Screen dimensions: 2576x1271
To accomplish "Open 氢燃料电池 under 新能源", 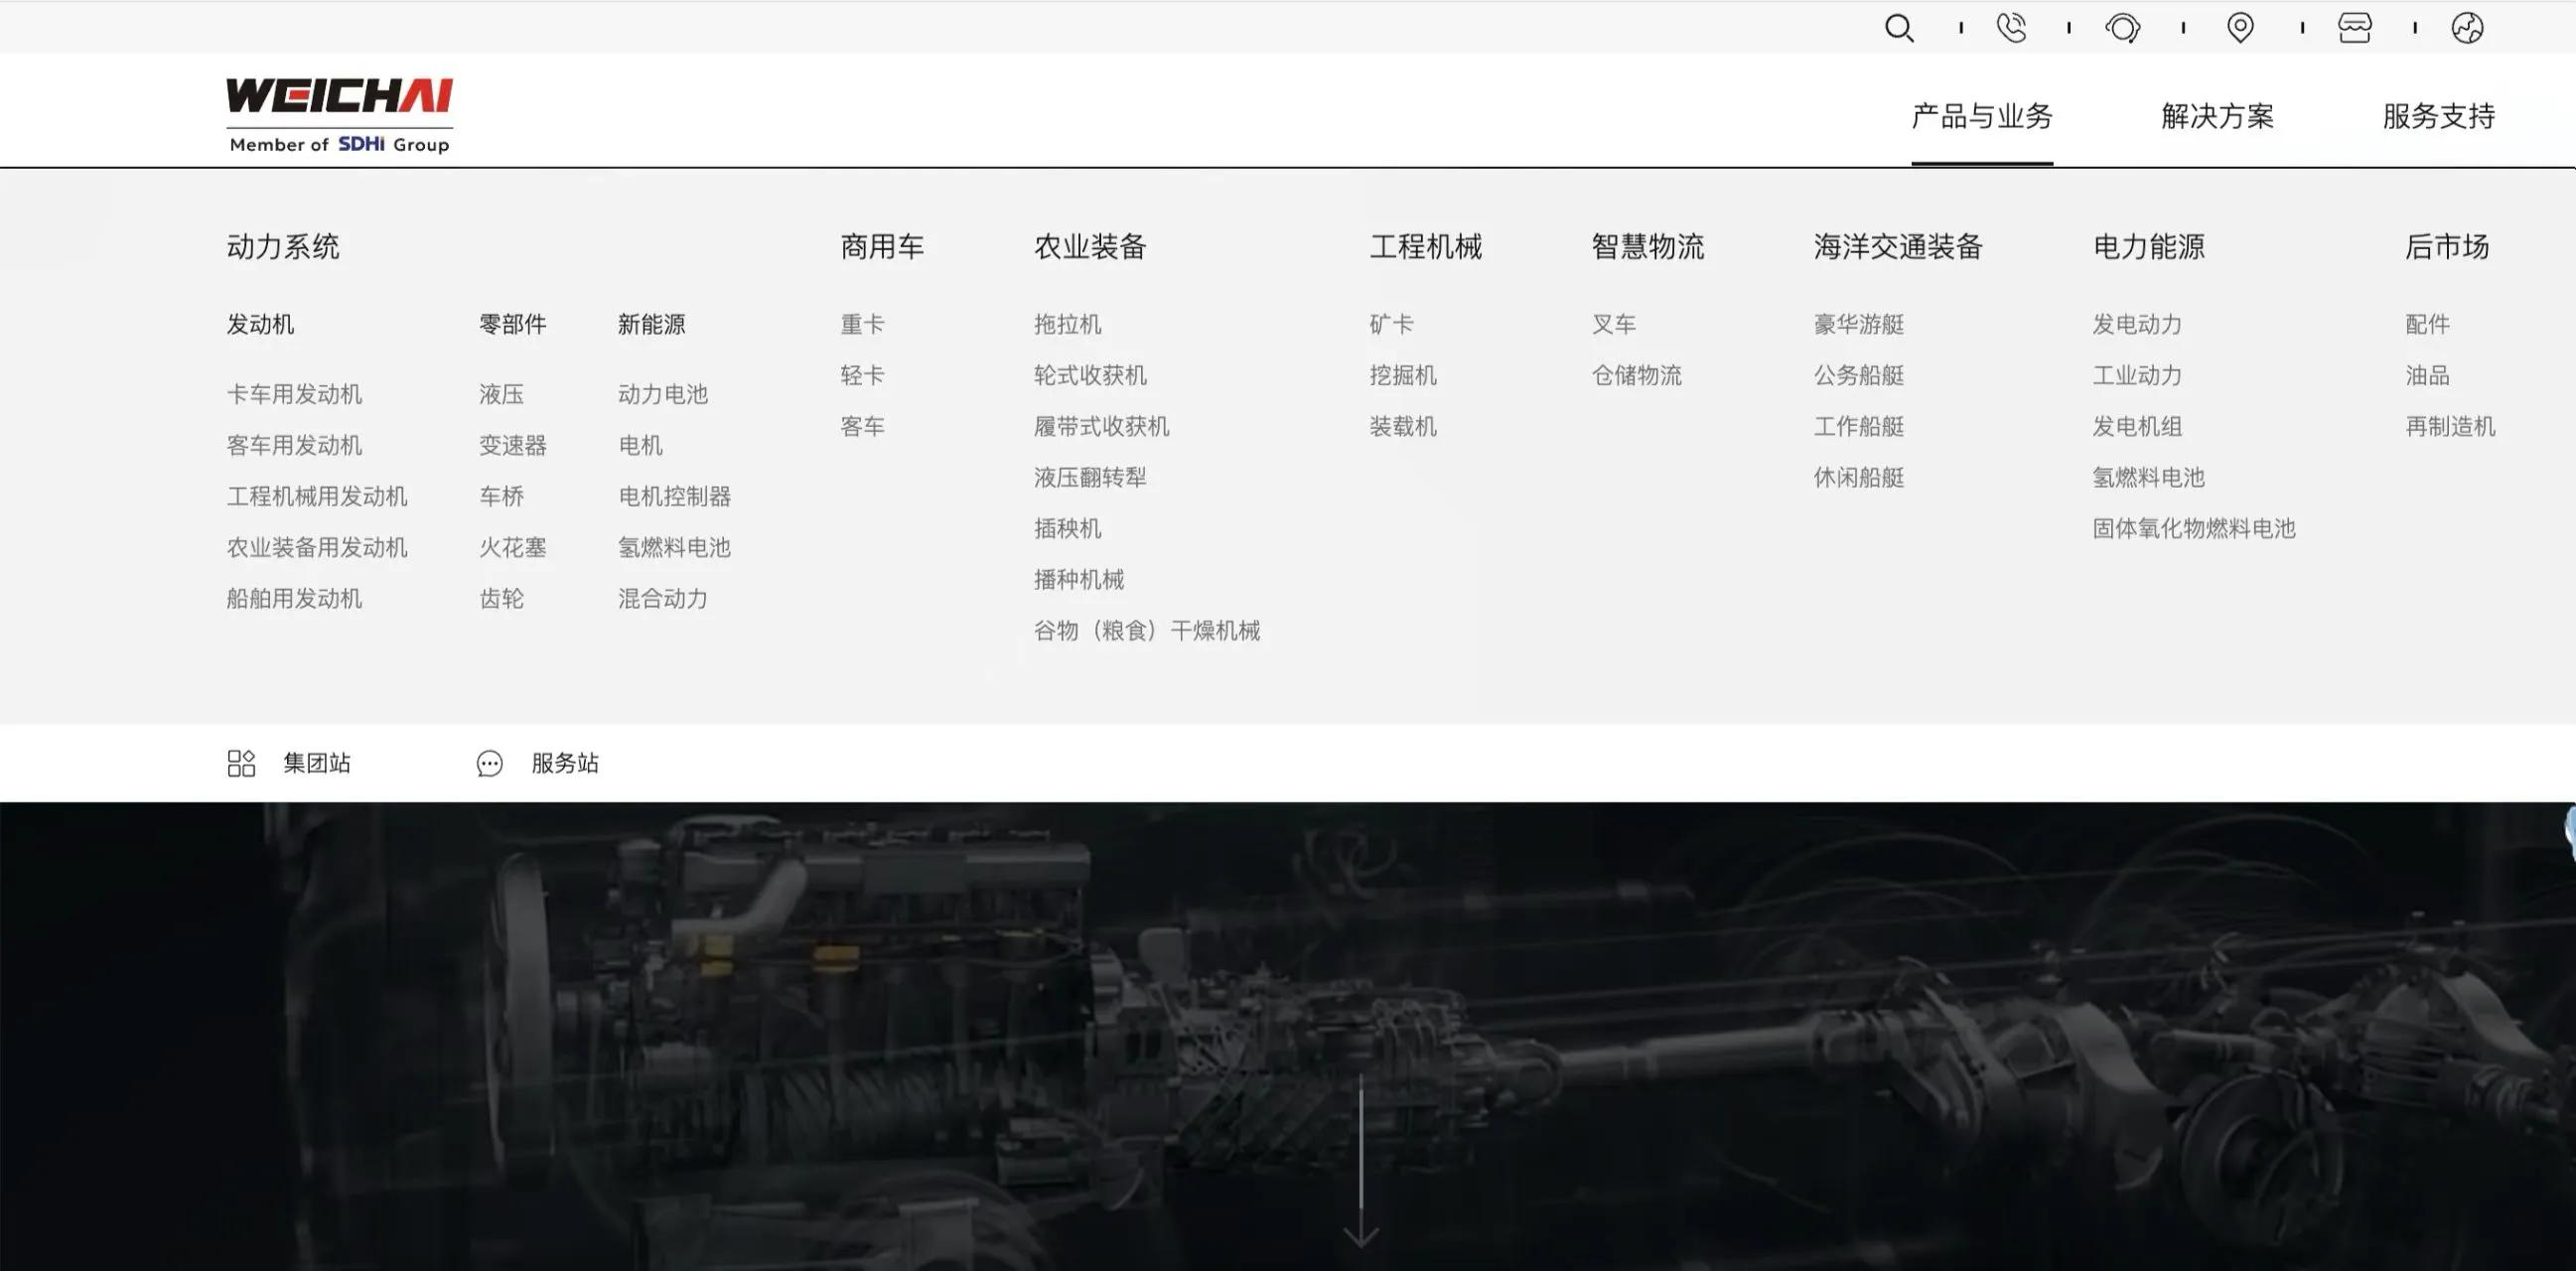I will click(x=674, y=547).
